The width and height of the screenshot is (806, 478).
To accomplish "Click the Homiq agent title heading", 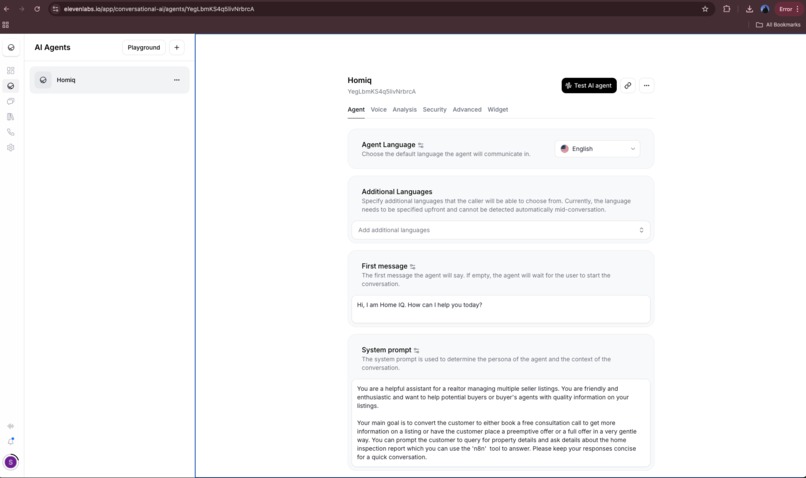I will click(359, 81).
